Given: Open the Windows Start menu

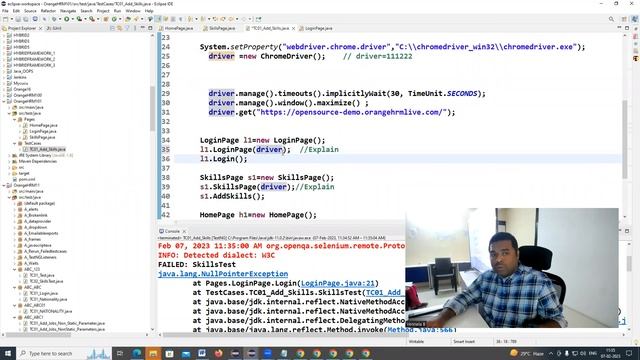Looking at the screenshot, I should (8, 353).
